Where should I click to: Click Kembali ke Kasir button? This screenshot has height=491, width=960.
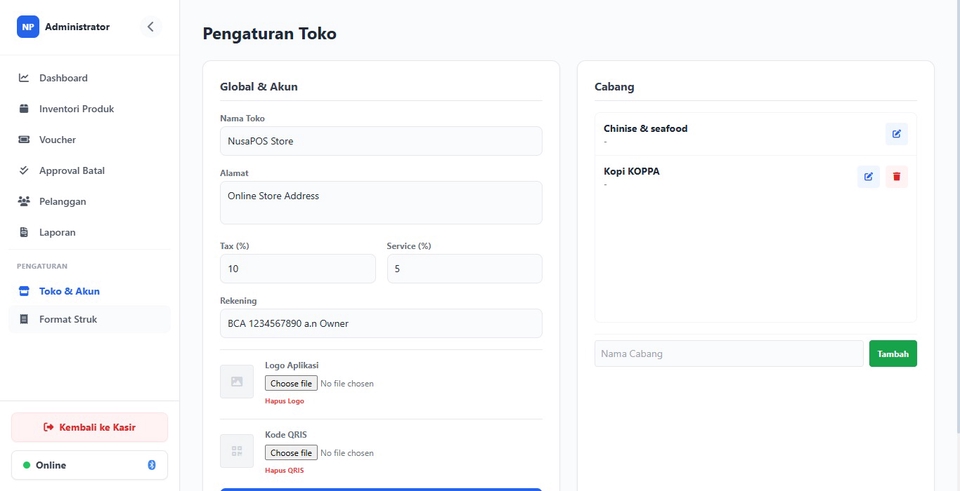tap(90, 427)
